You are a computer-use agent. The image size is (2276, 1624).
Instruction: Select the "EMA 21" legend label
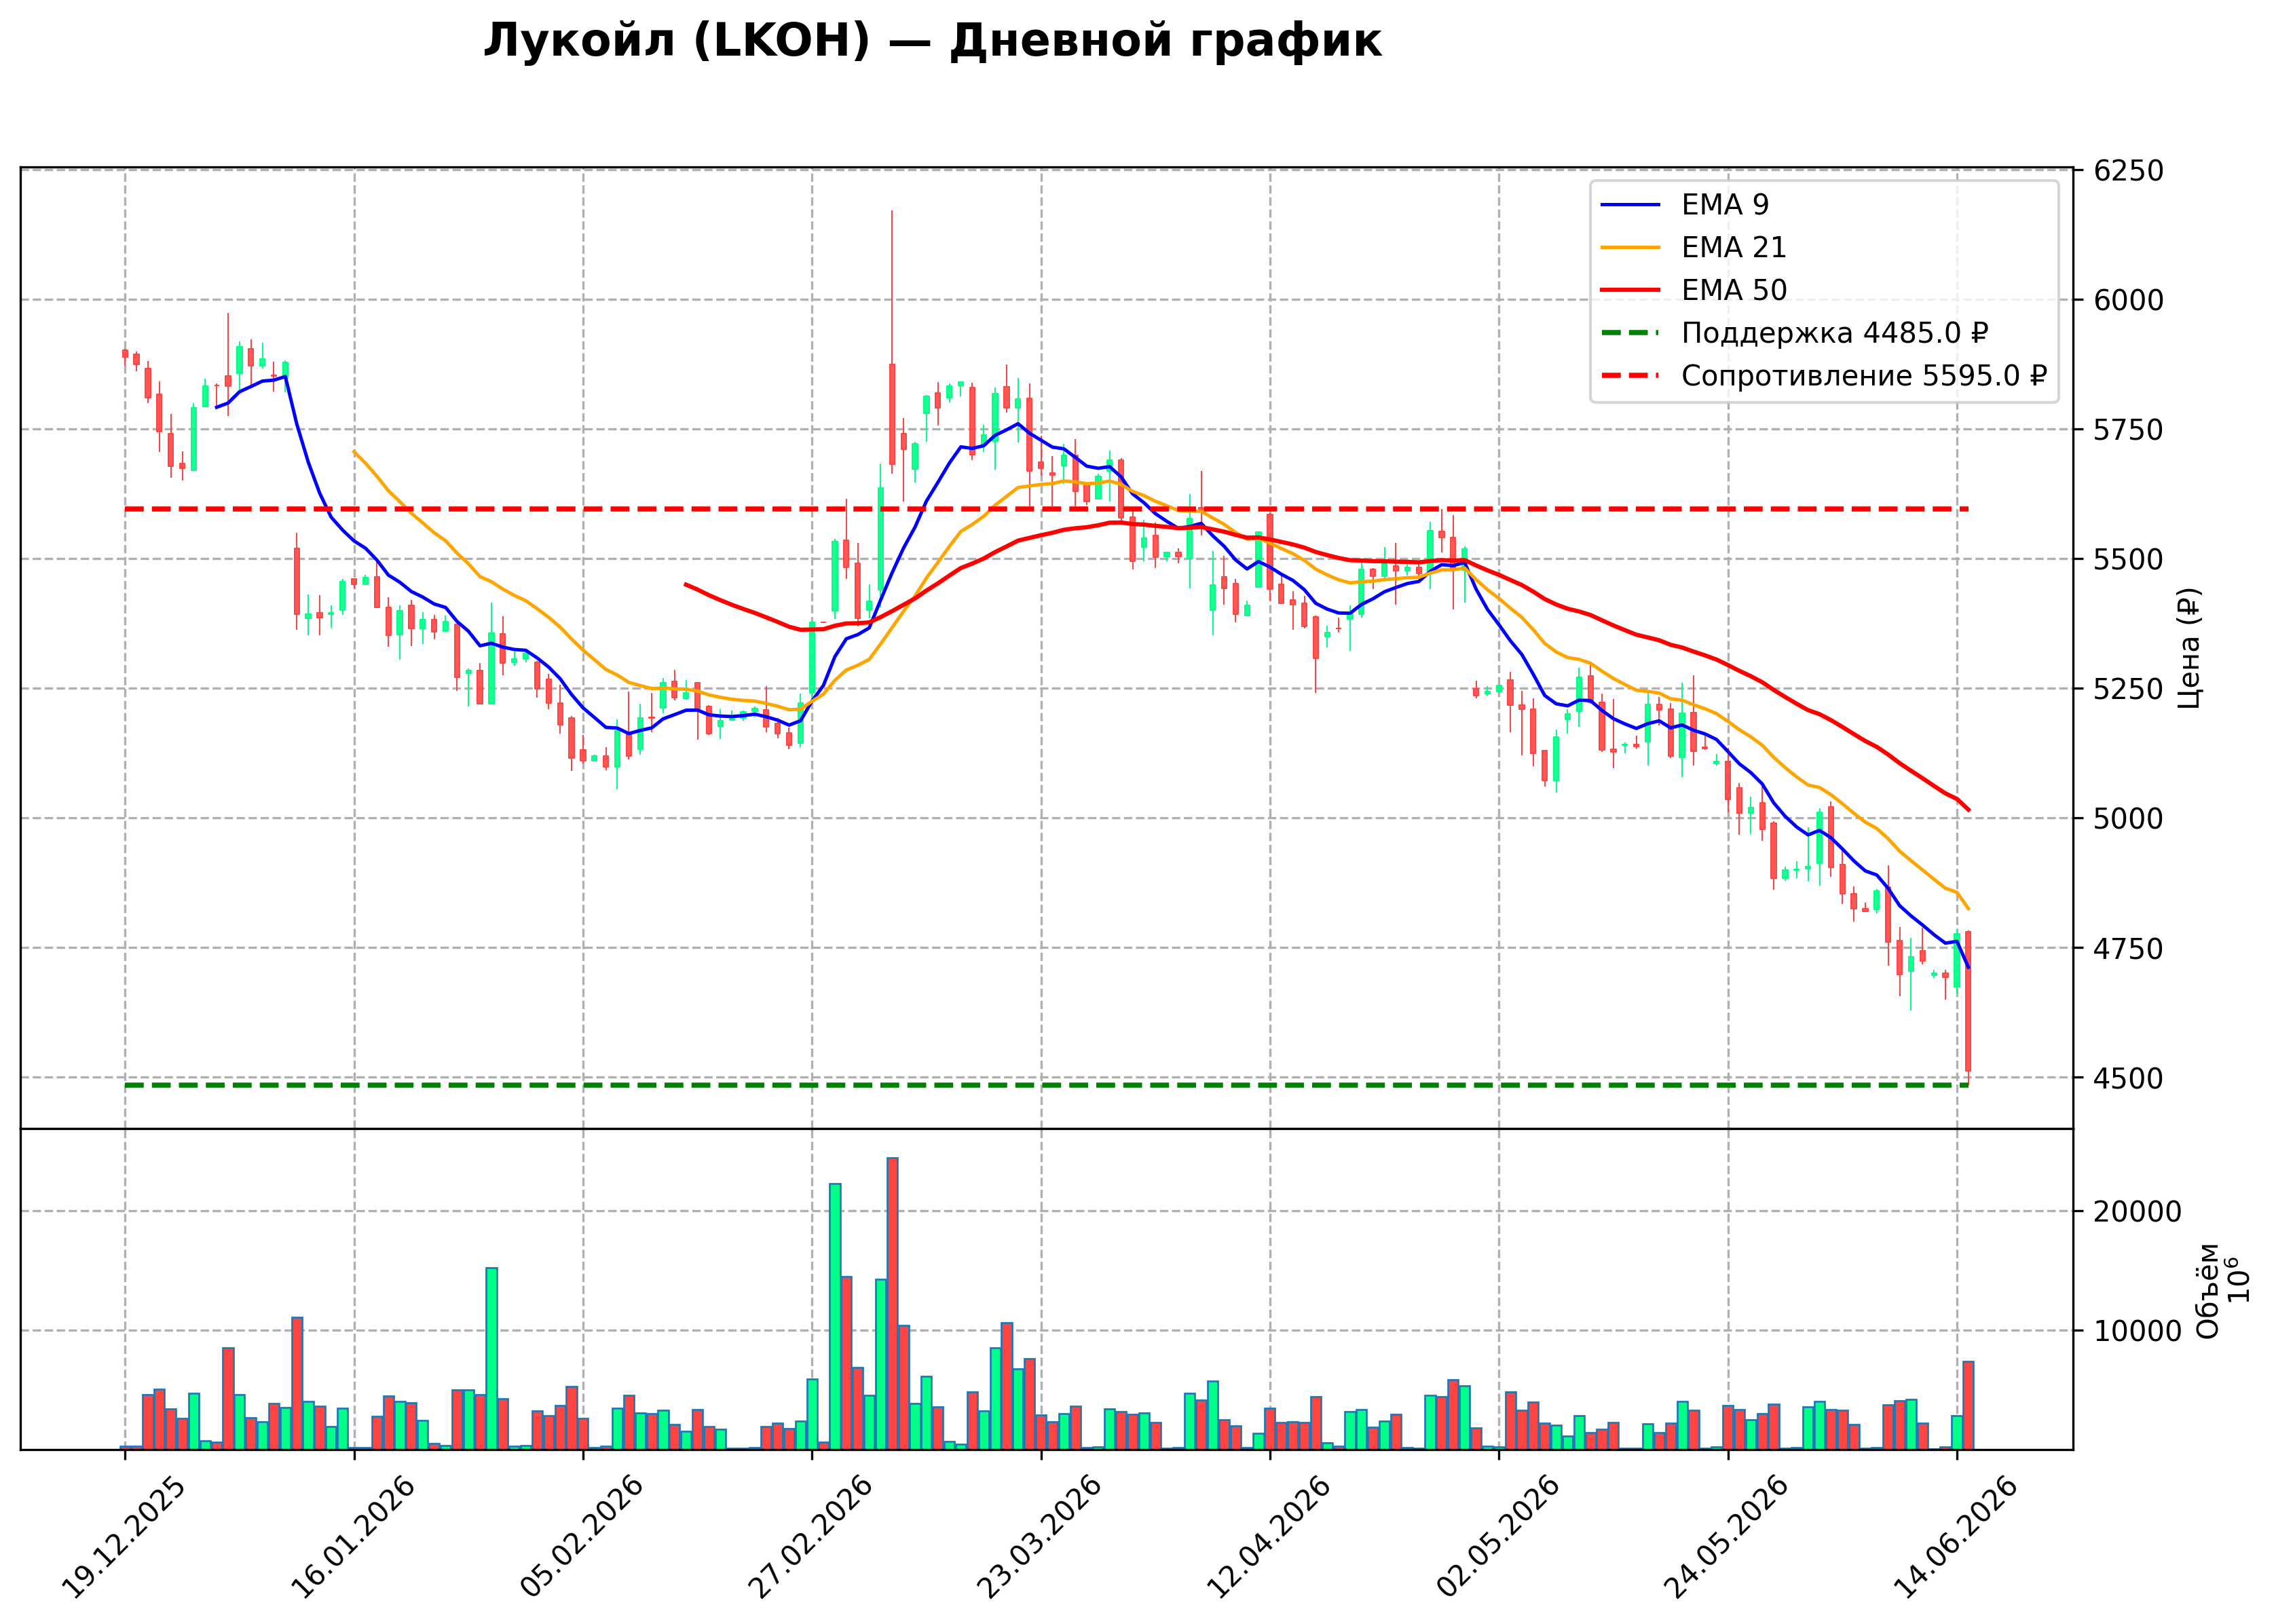coord(1733,247)
